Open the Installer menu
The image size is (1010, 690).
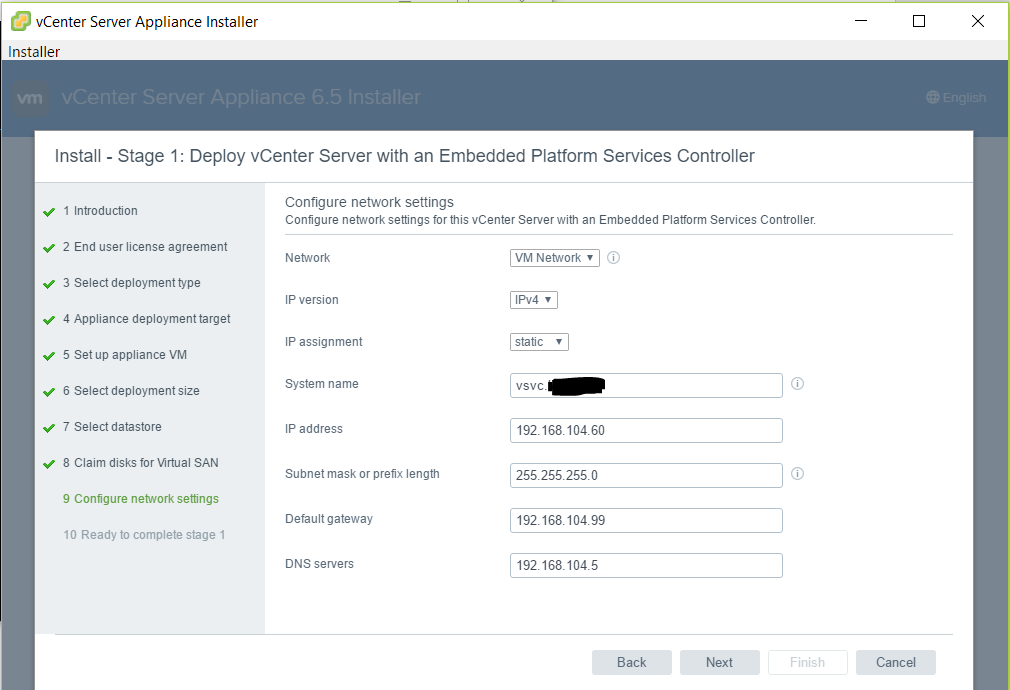(33, 52)
